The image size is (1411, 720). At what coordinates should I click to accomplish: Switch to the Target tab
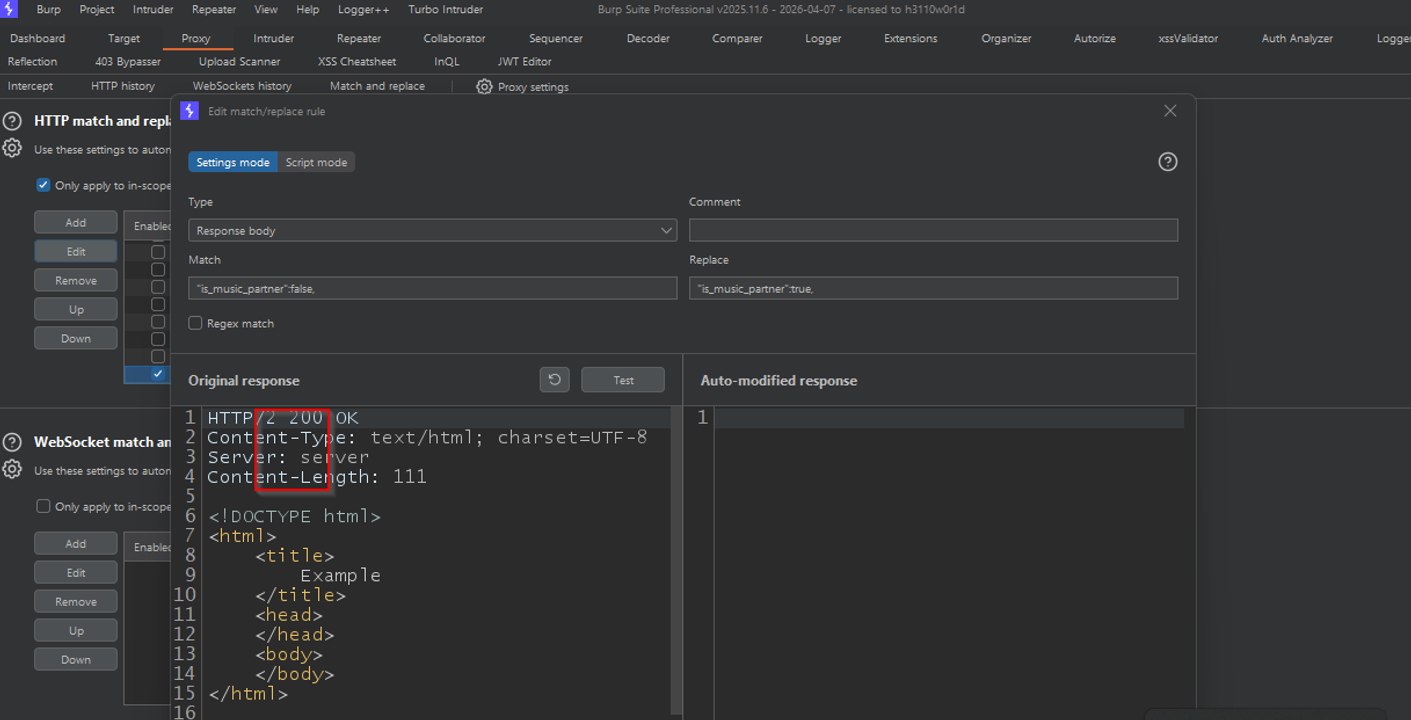pos(124,39)
